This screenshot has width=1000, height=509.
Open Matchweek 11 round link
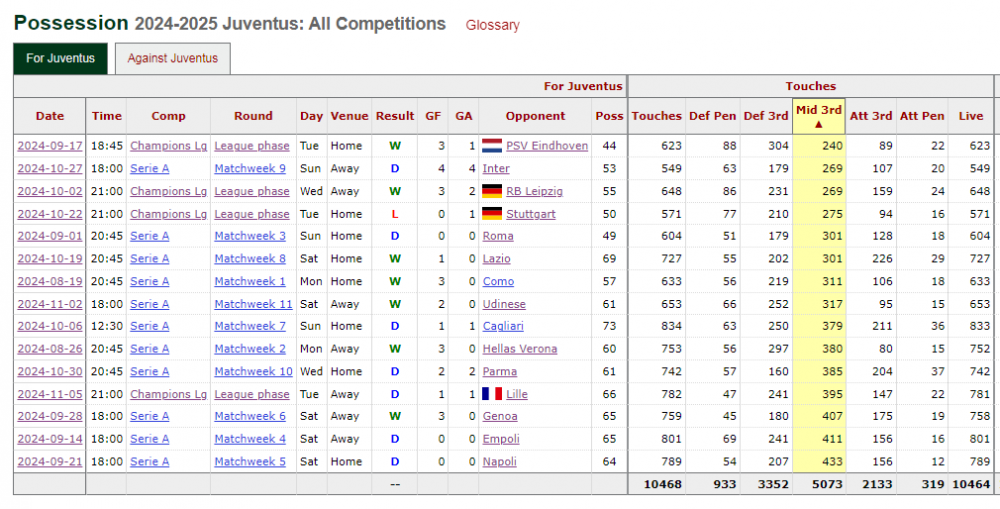(x=253, y=304)
